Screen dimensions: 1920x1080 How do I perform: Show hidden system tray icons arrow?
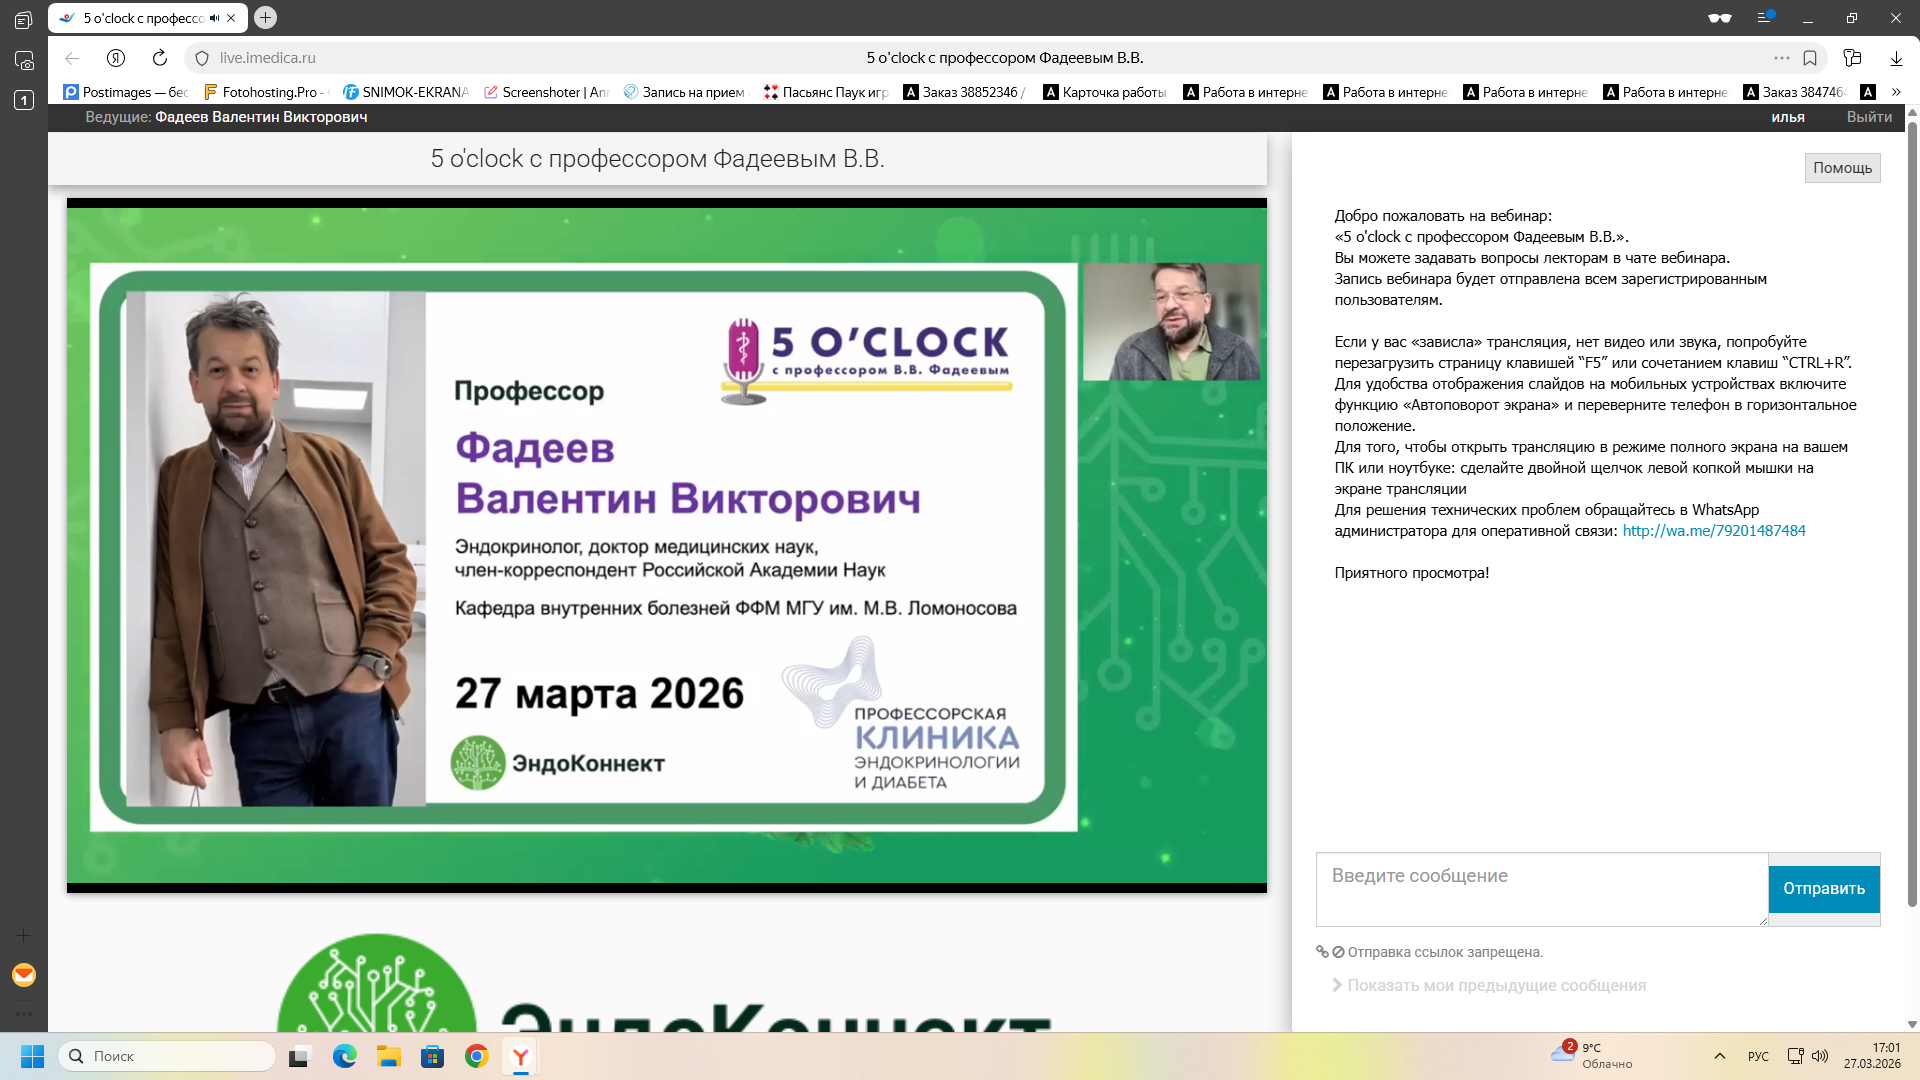coord(1720,1056)
